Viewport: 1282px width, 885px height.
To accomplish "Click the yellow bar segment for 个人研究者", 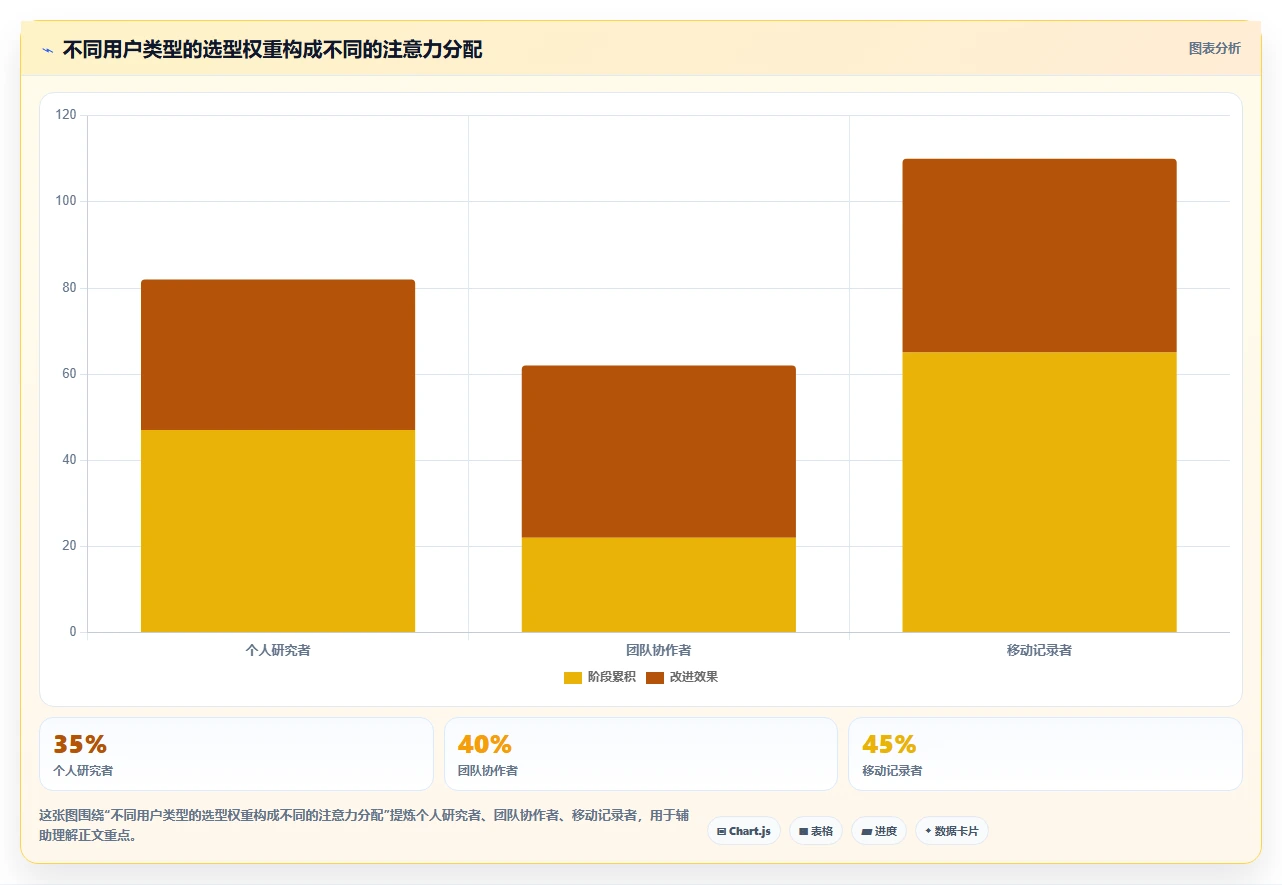I will [278, 531].
